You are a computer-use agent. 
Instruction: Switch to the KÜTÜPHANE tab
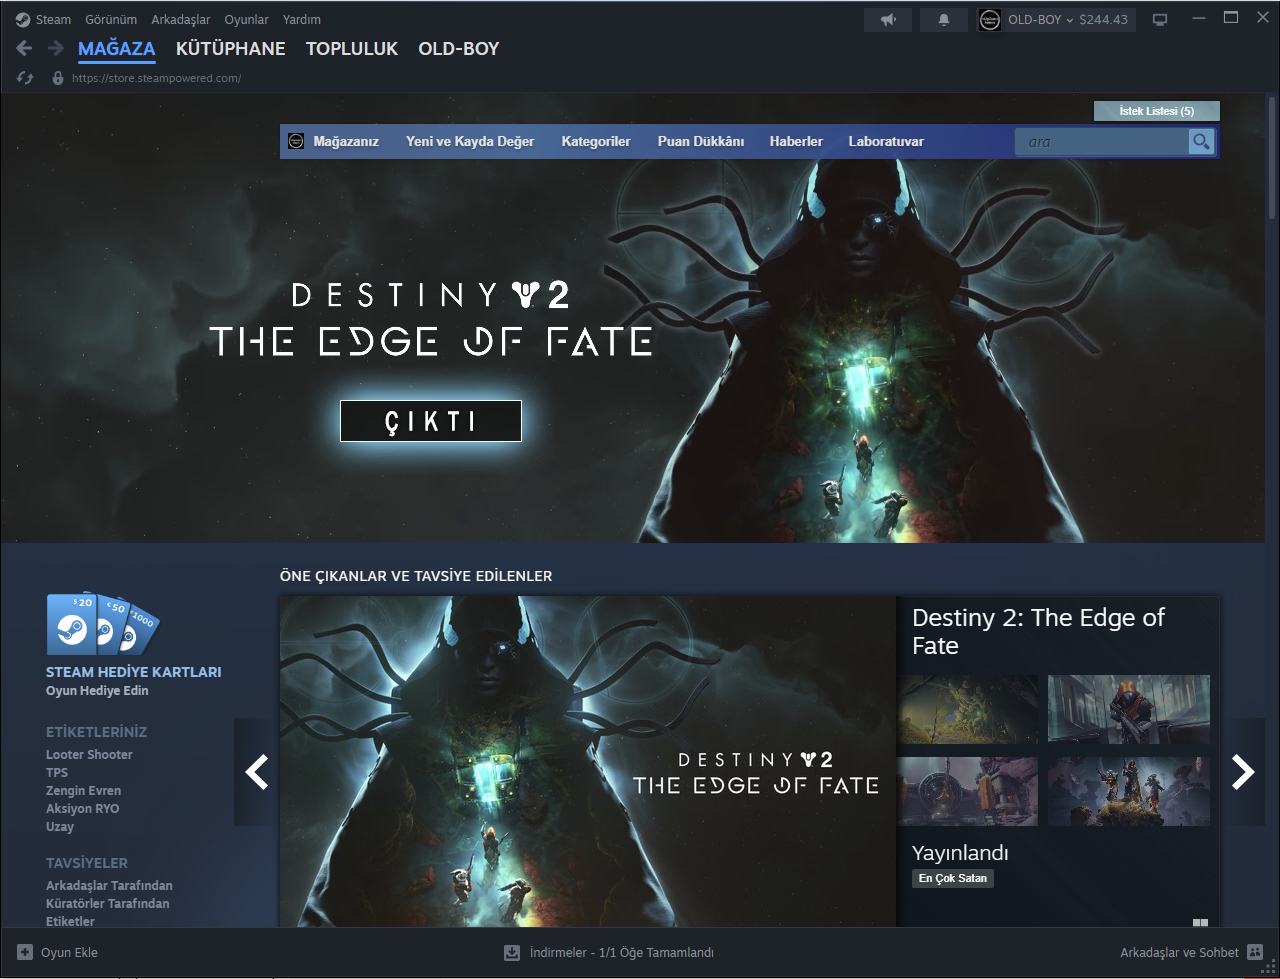(x=231, y=48)
